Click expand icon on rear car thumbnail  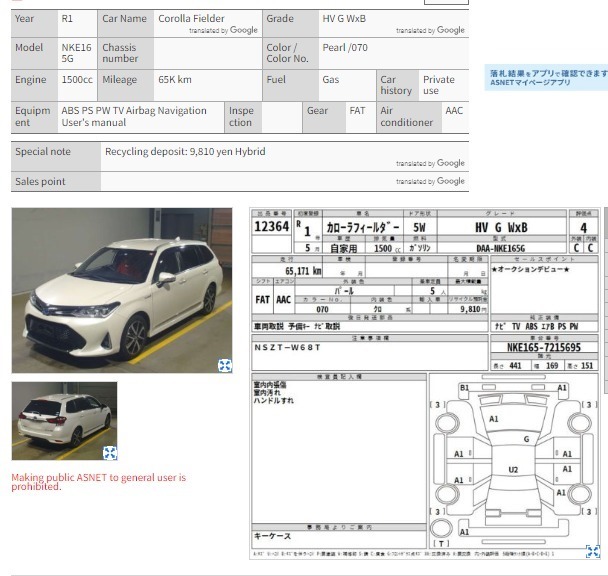point(110,453)
